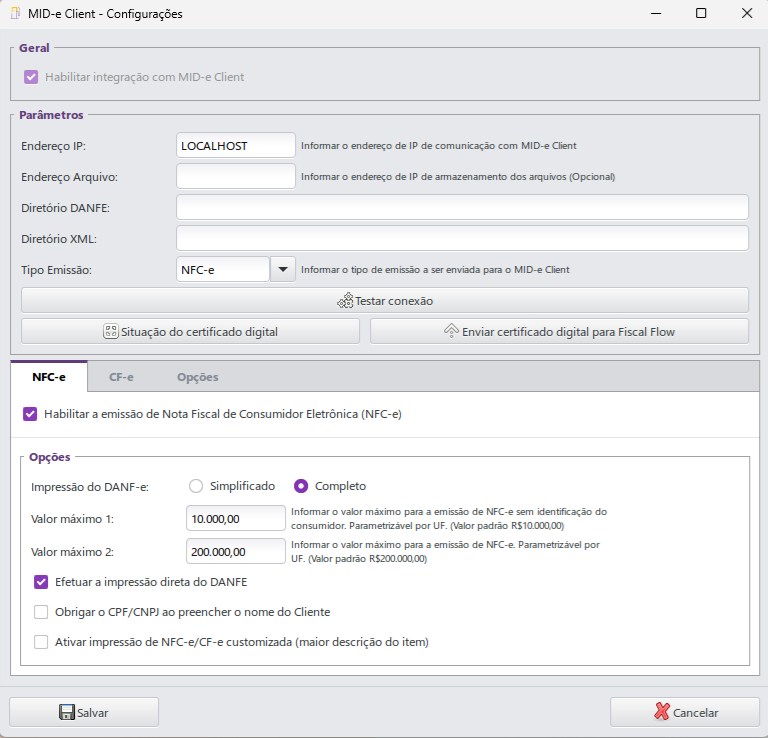Click the MID-e Client app icon in title bar
The width and height of the screenshot is (768, 738).
pos(16,13)
